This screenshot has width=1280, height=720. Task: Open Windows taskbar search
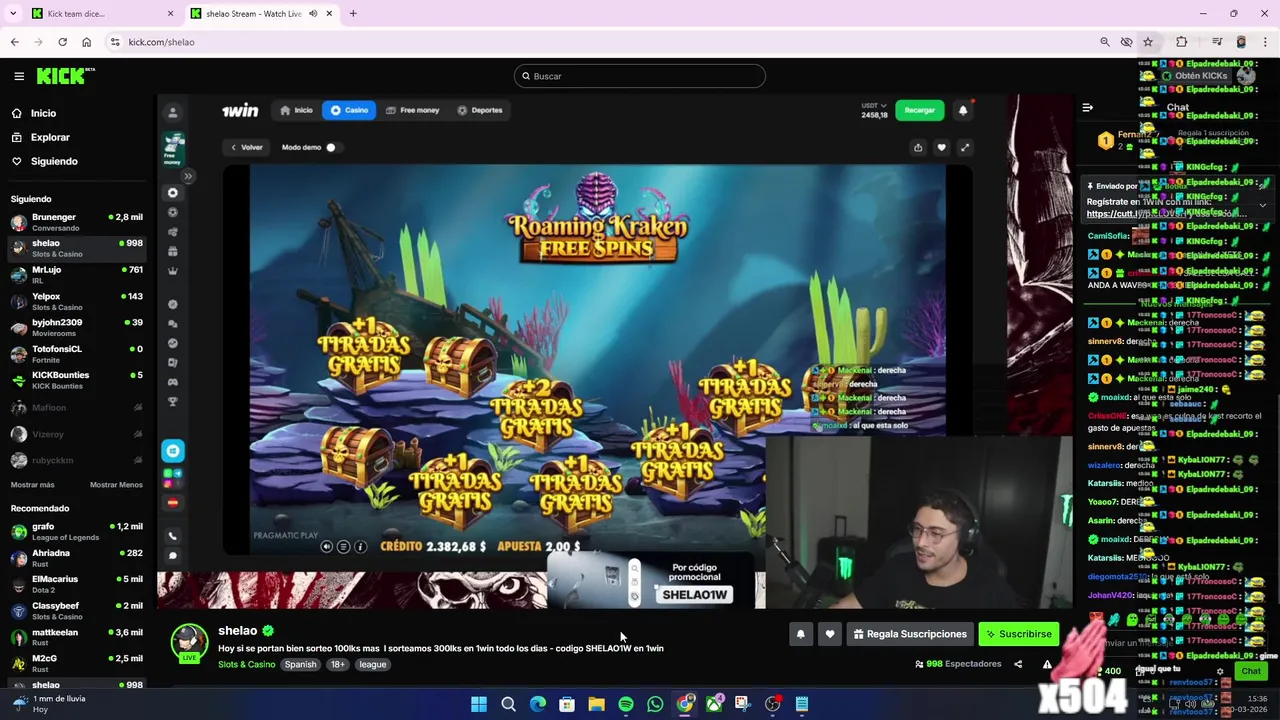508,704
